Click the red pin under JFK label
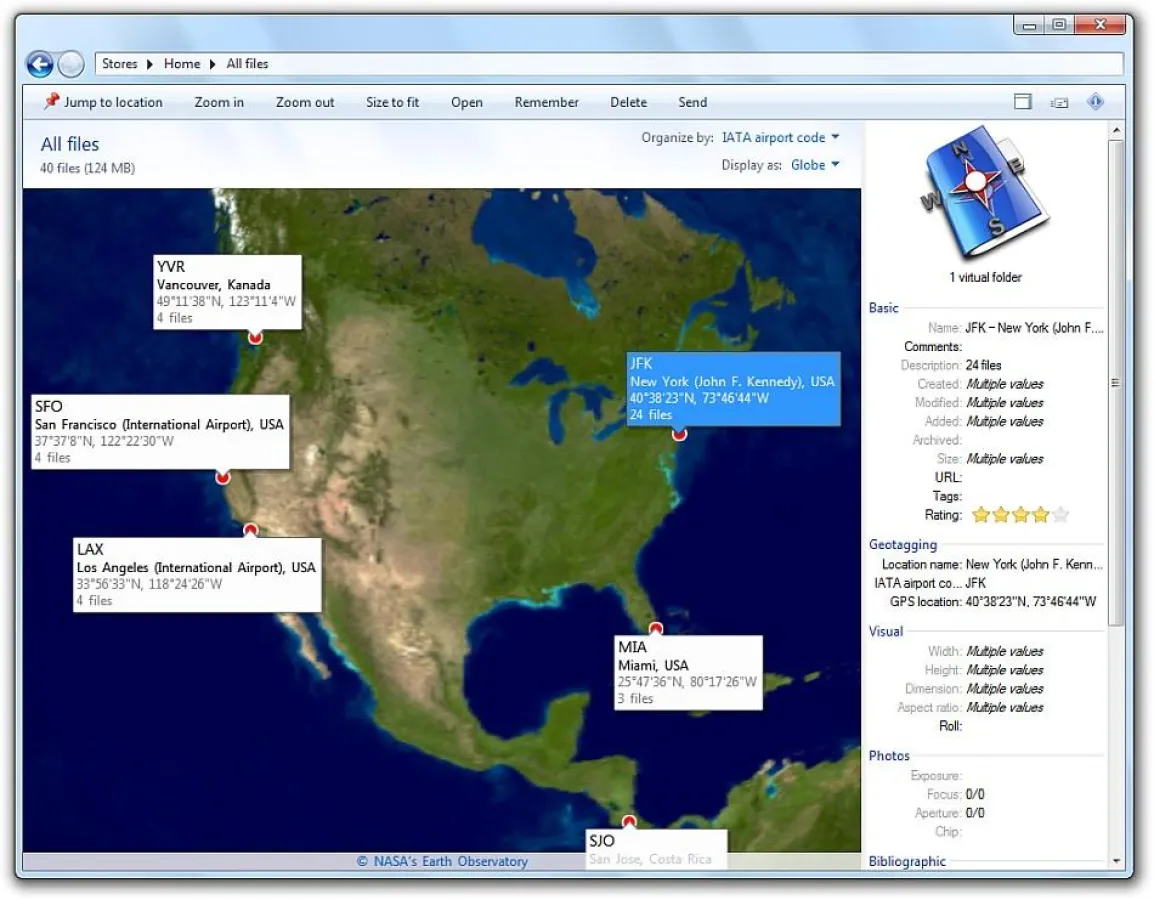1154x900 pixels. (680, 433)
